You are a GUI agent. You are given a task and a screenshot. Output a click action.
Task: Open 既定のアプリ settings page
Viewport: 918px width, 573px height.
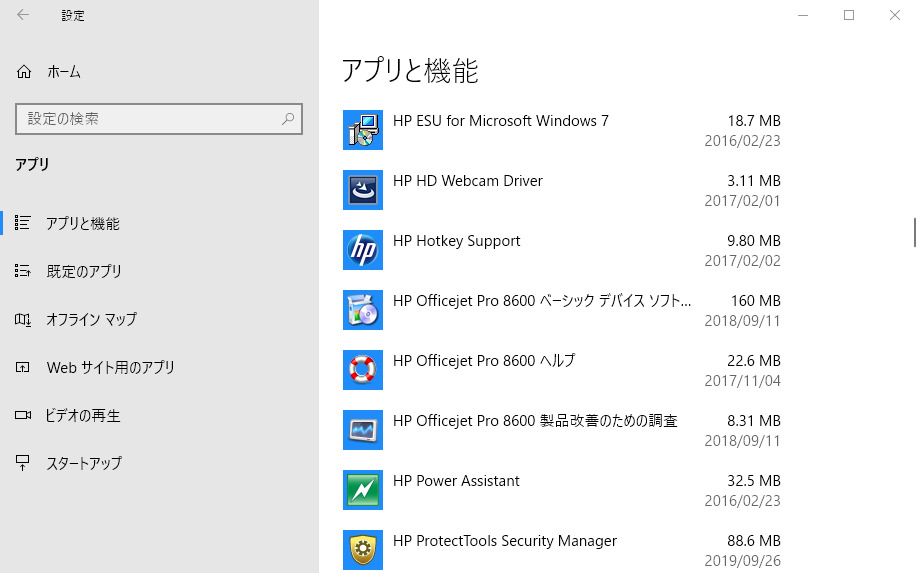click(x=83, y=271)
